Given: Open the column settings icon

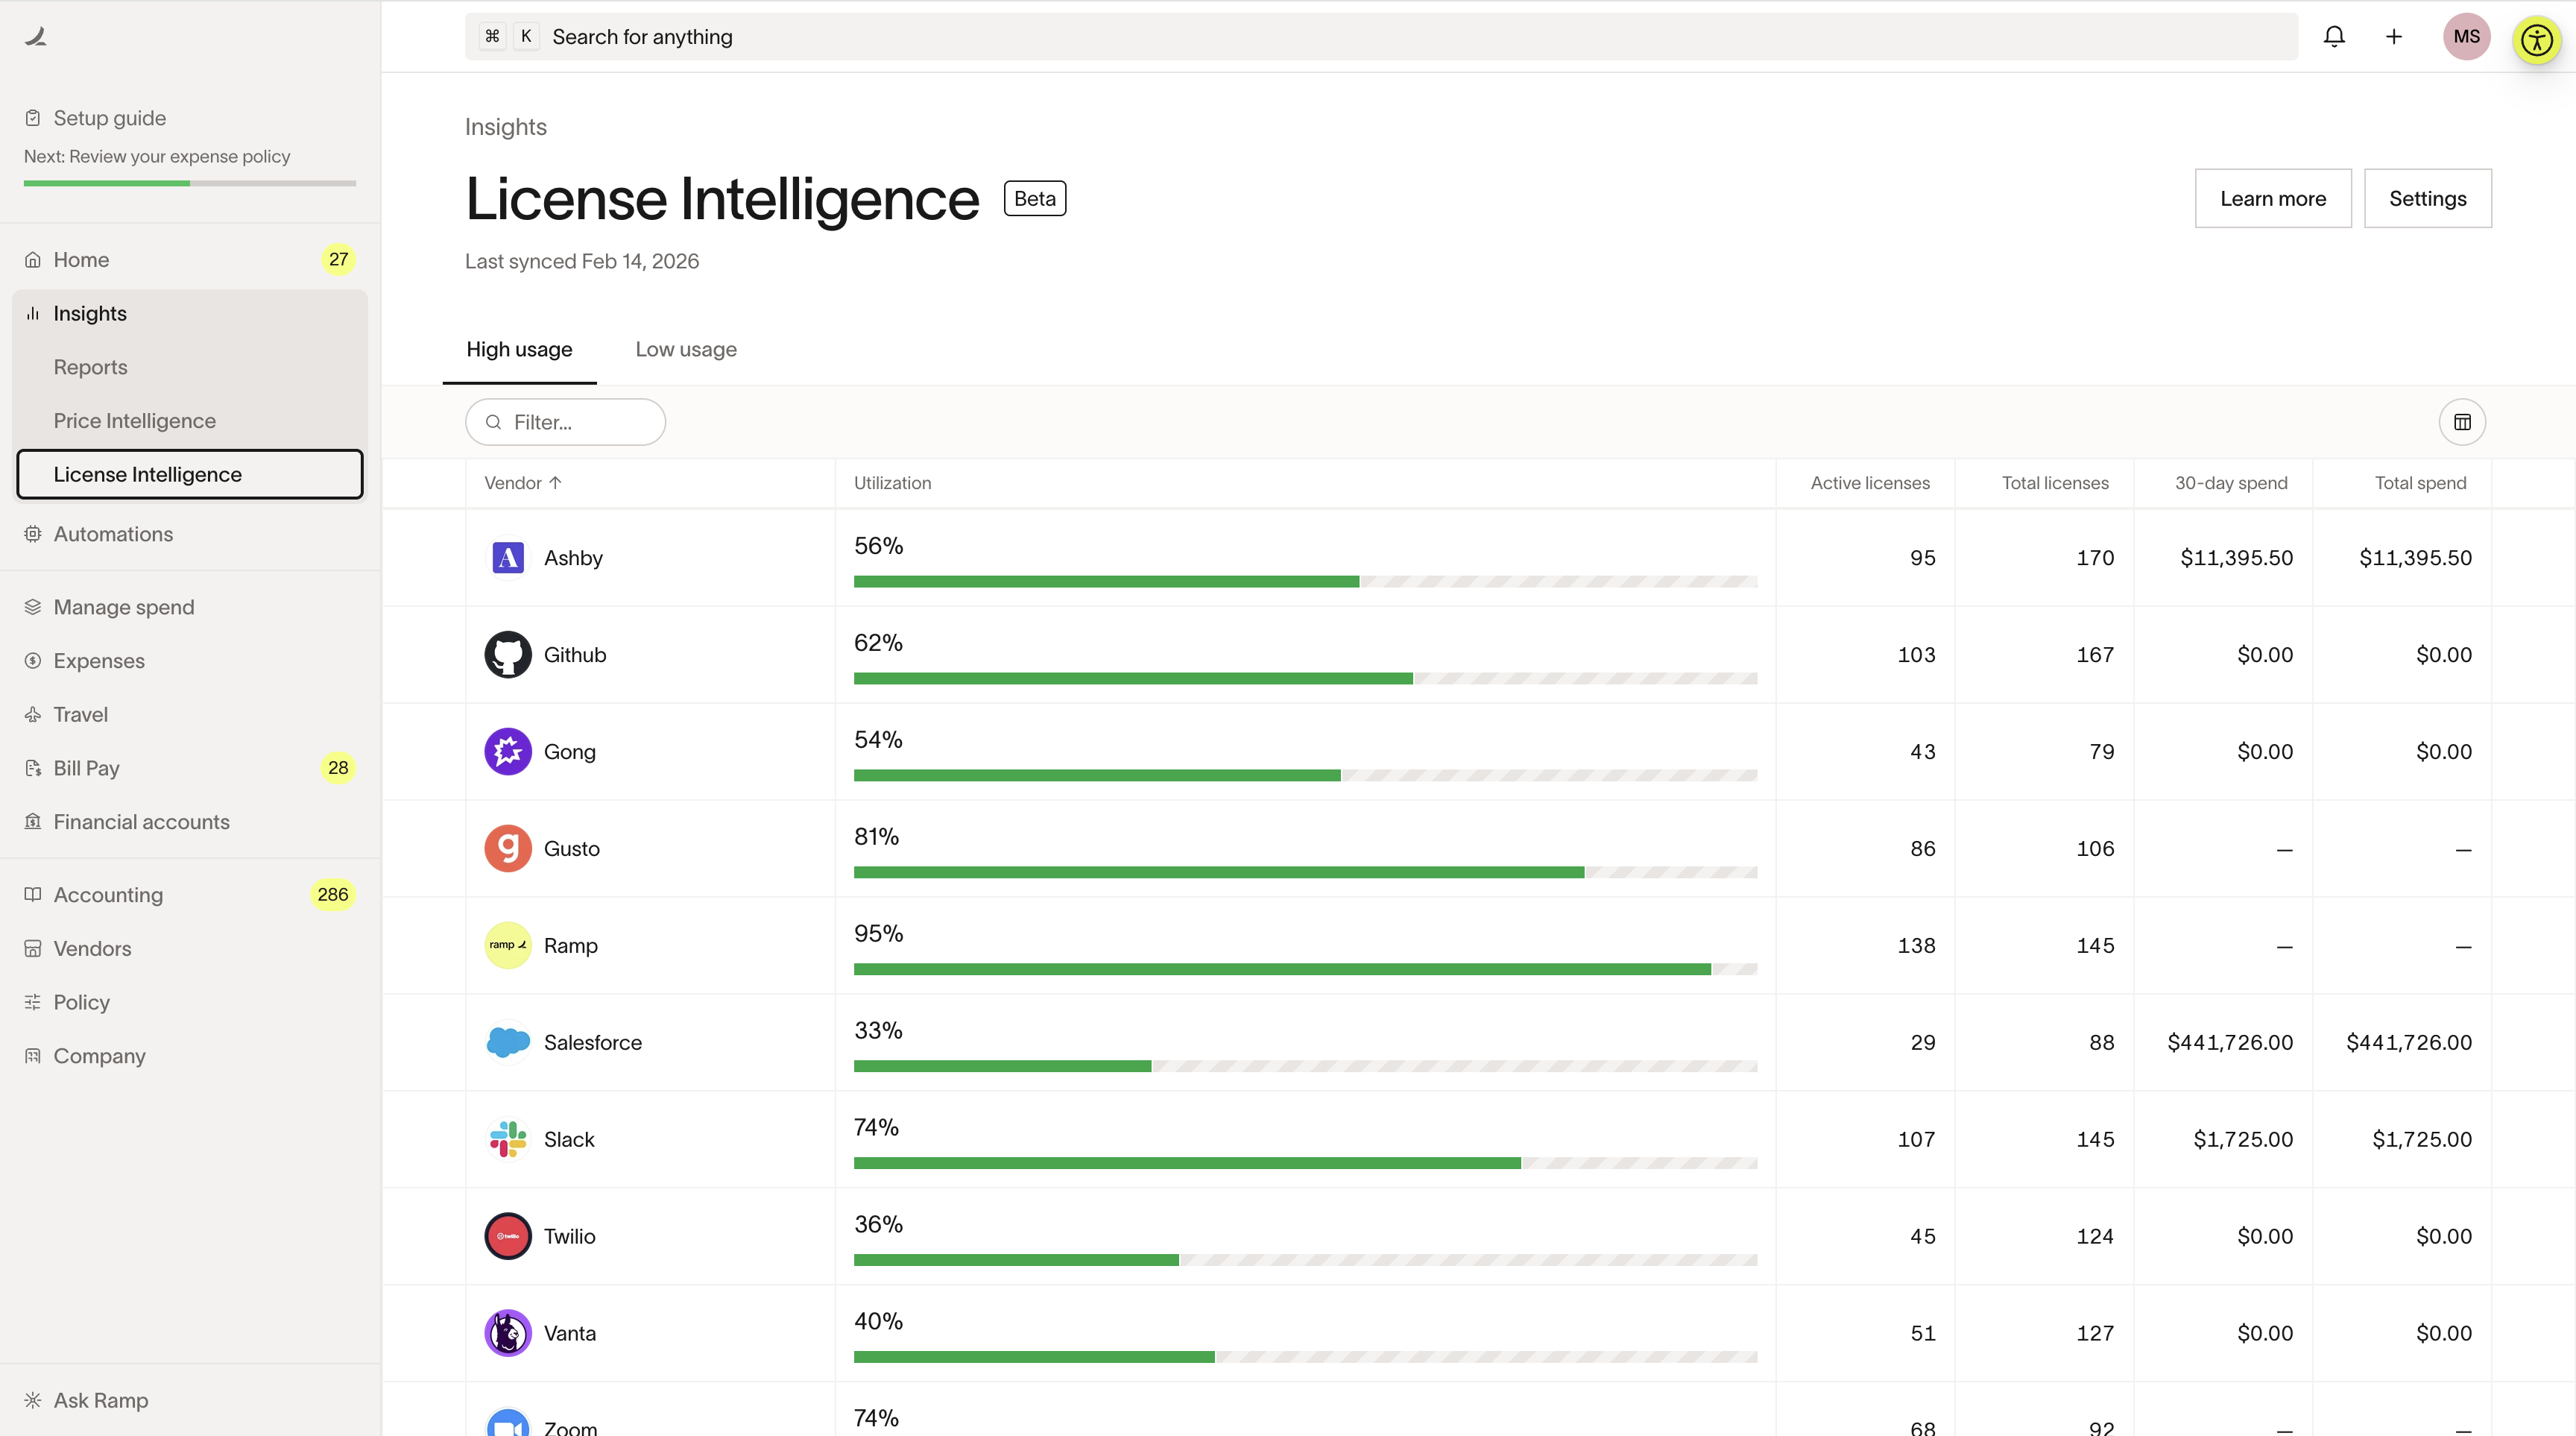Looking at the screenshot, I should 2462,422.
